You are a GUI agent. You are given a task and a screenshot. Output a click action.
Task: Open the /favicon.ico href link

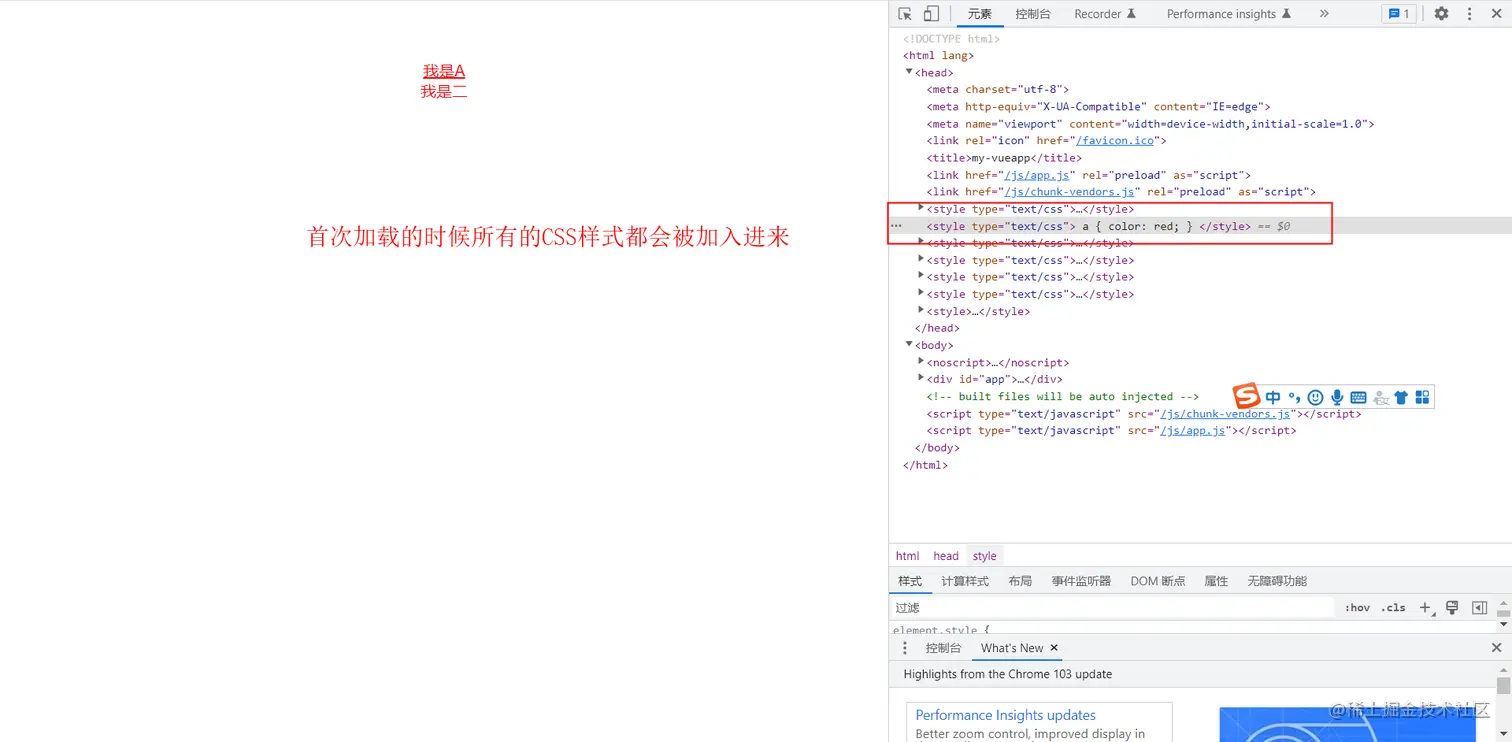pyautogui.click(x=1117, y=141)
